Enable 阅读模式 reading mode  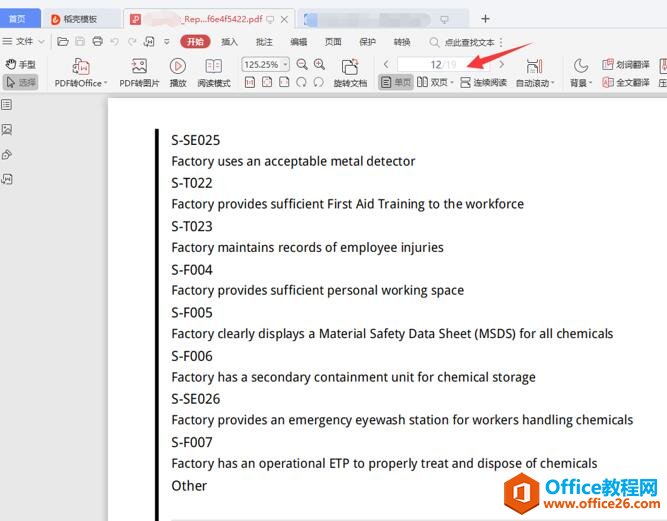214,73
